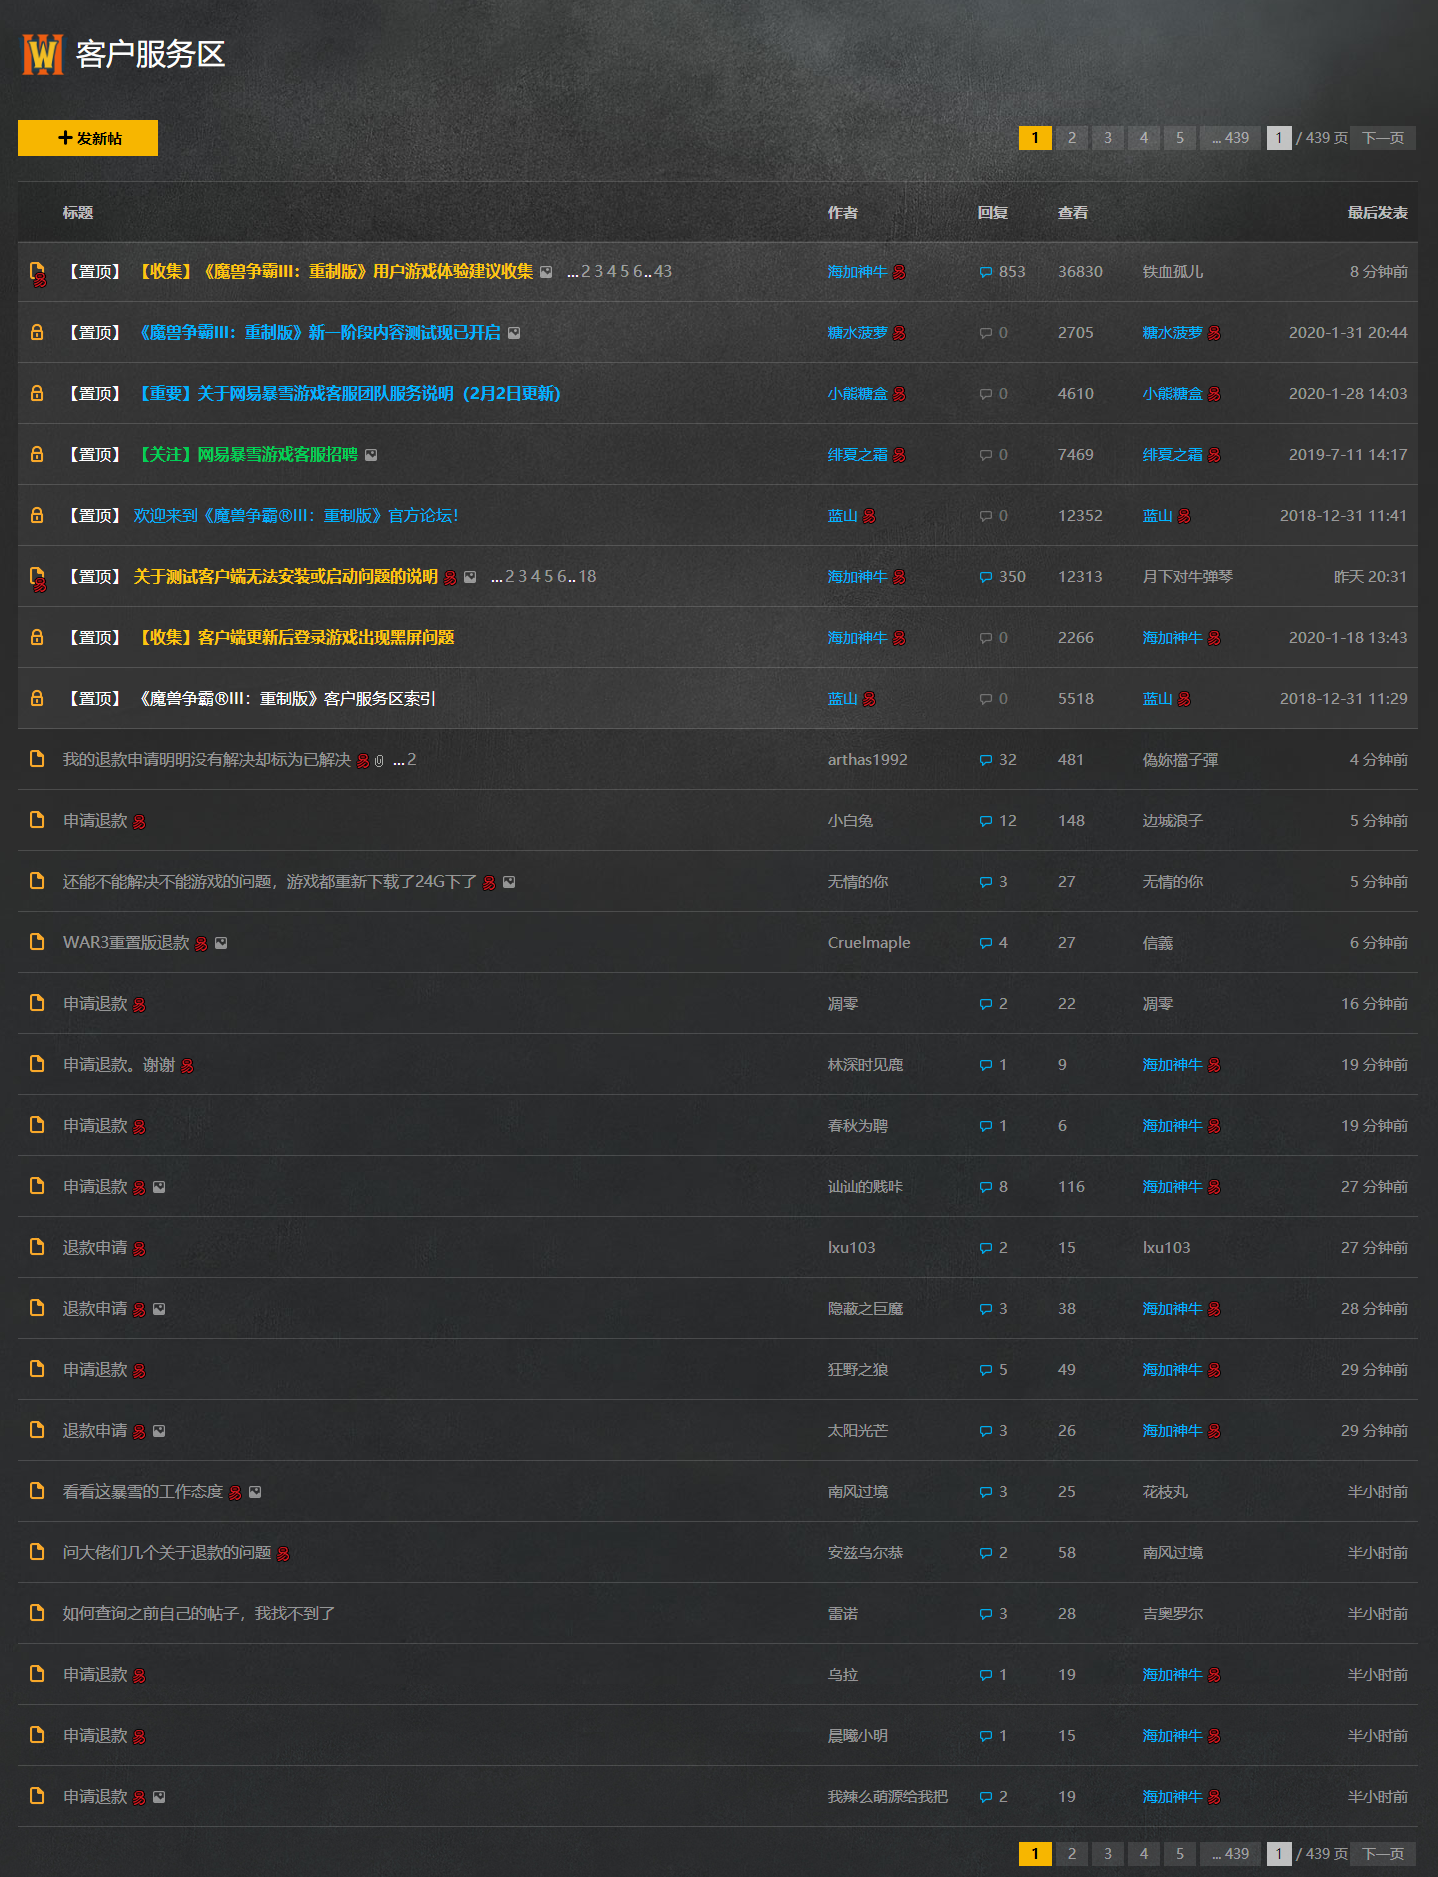Click red badge icon beside author 绯夏之霜
The image size is (1438, 1877).
point(899,455)
